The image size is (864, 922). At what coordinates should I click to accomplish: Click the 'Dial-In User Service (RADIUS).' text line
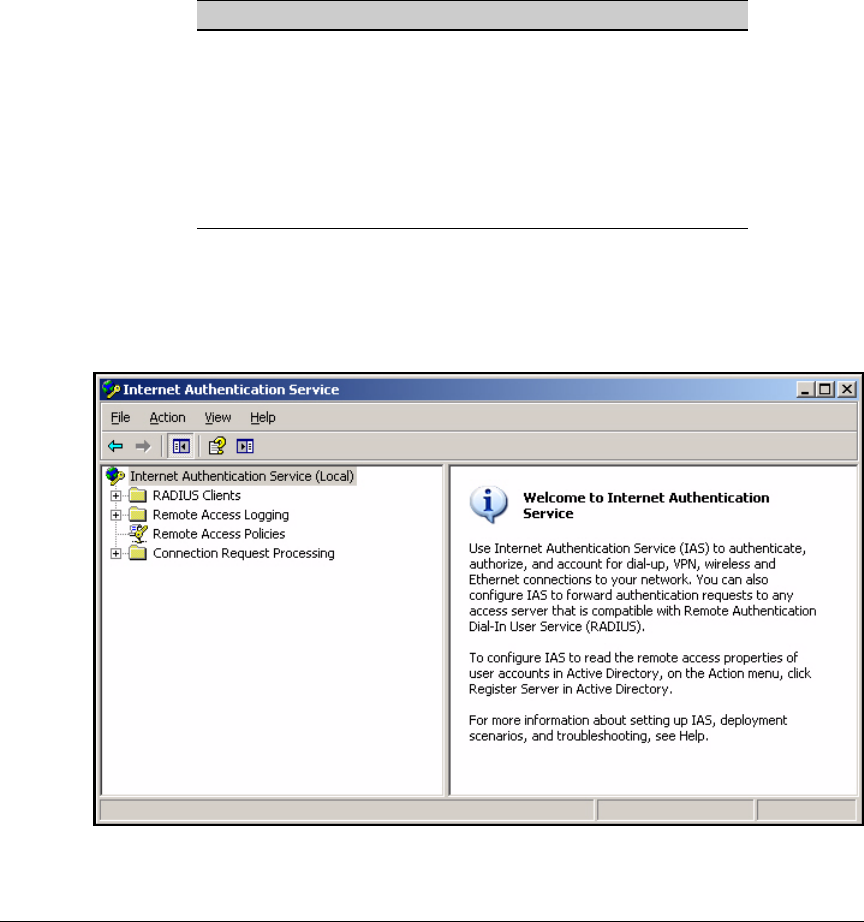556,626
